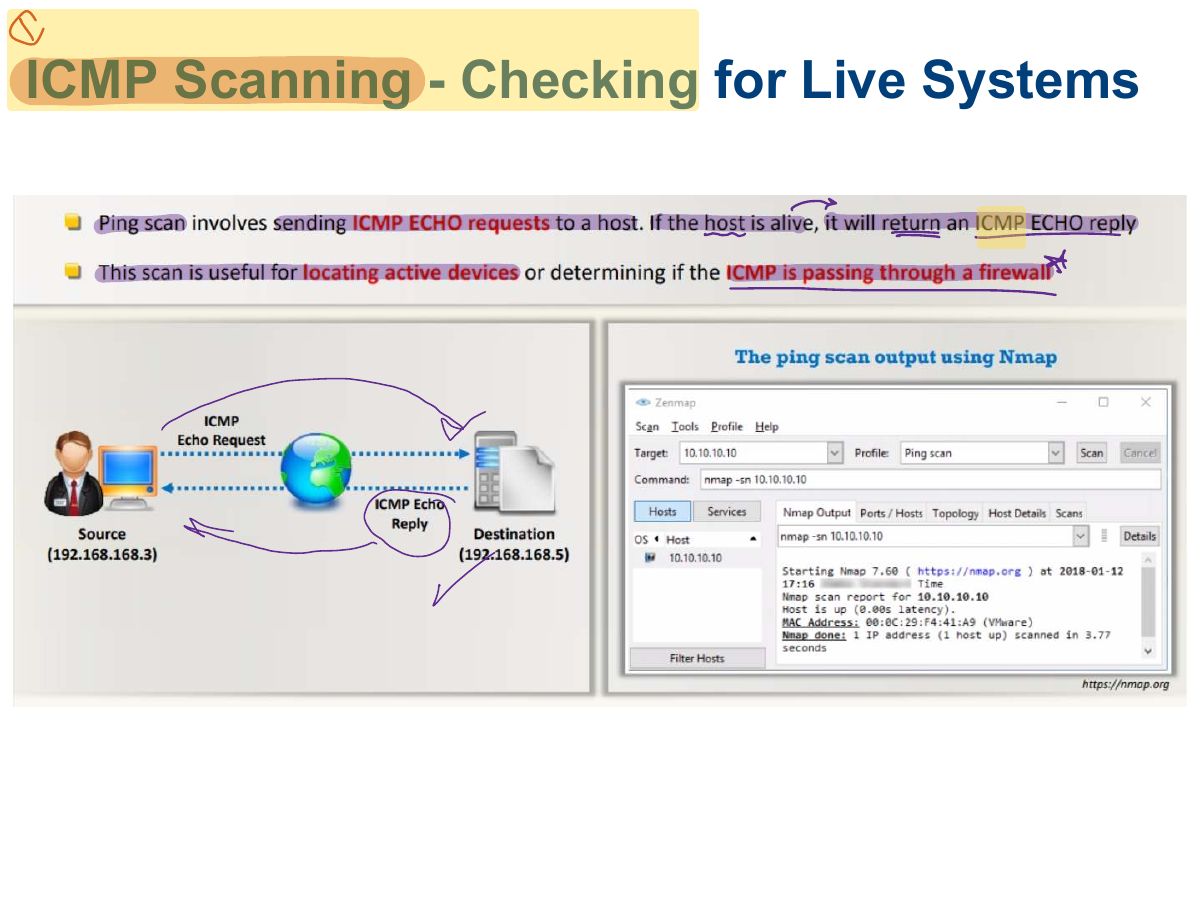Open the Profile menu in Zenmap
Viewport: 1200px width, 901px height.
click(x=727, y=427)
